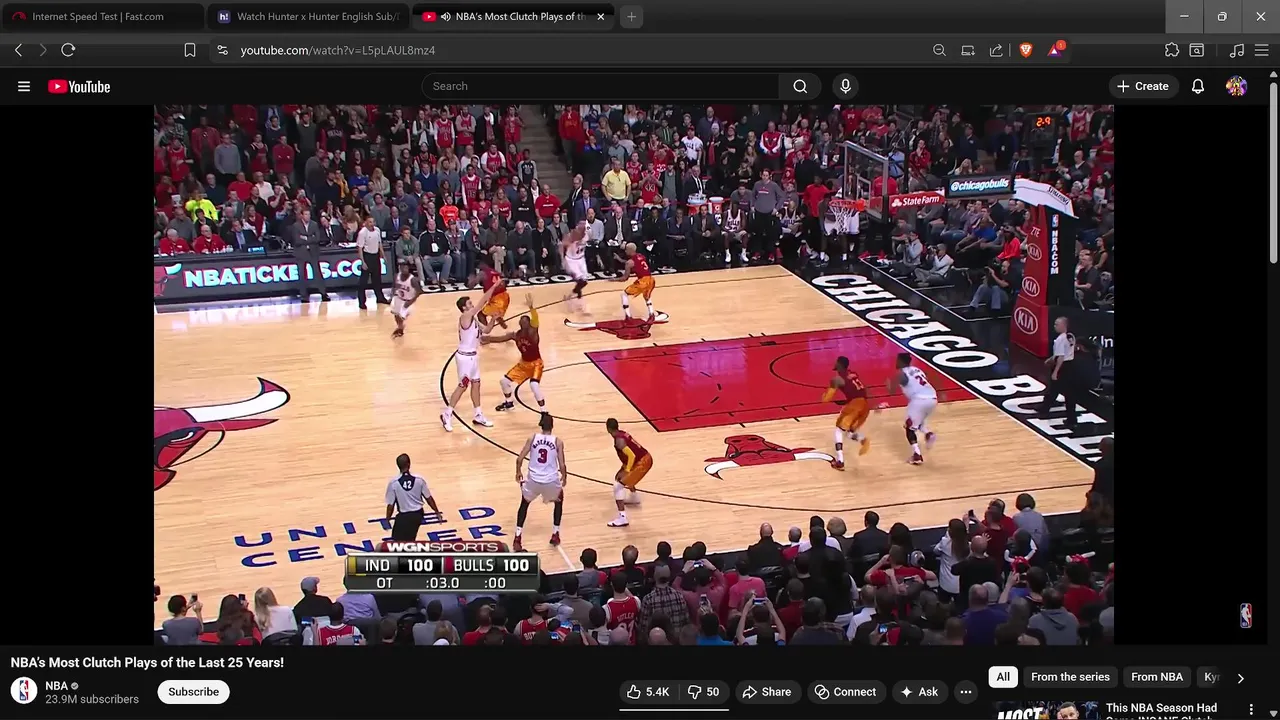Click the NBA logo watermark in the player
1280x720 pixels.
pyautogui.click(x=1245, y=615)
